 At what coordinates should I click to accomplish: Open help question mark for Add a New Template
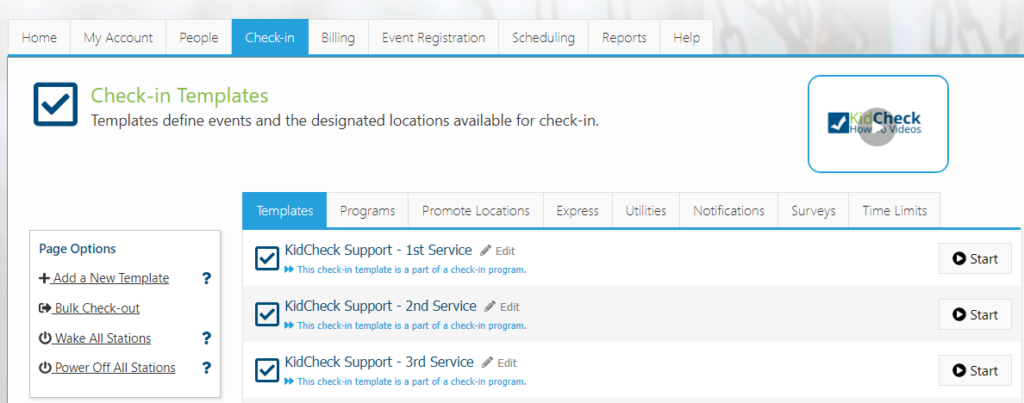click(206, 279)
